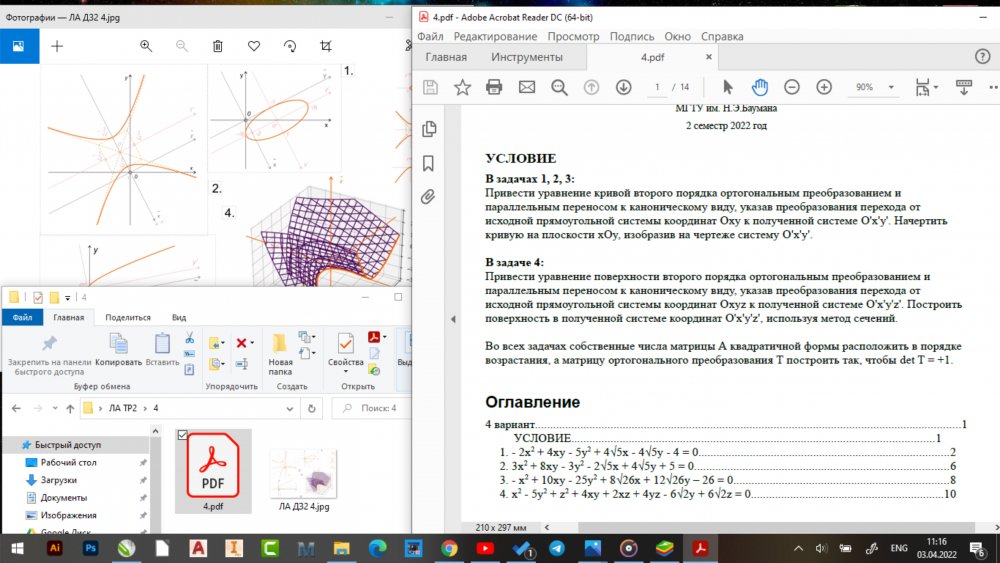Switch to the Инструменты tab
This screenshot has height=563, width=1000.
[526, 57]
